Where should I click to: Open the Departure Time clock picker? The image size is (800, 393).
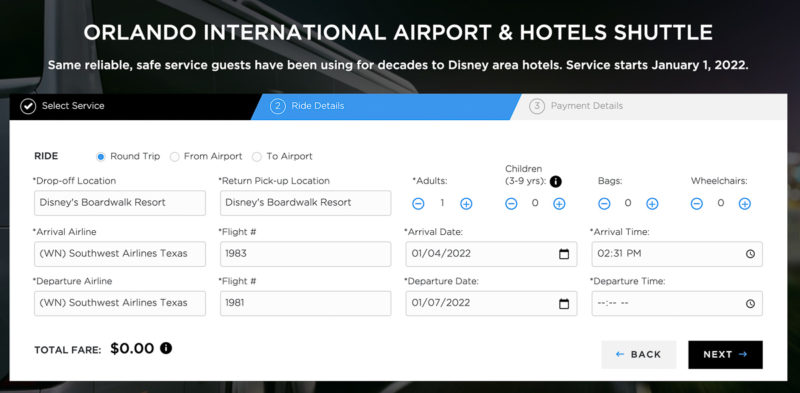tap(750, 304)
